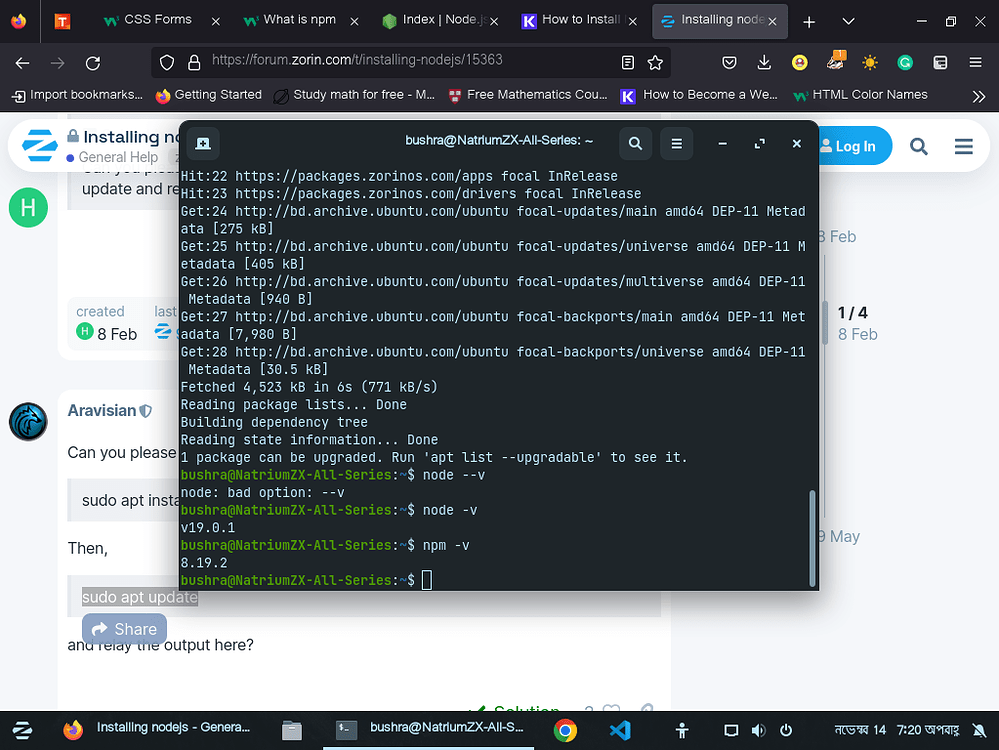
Task: Open the Dark Reader sun extension icon
Action: coord(870,62)
